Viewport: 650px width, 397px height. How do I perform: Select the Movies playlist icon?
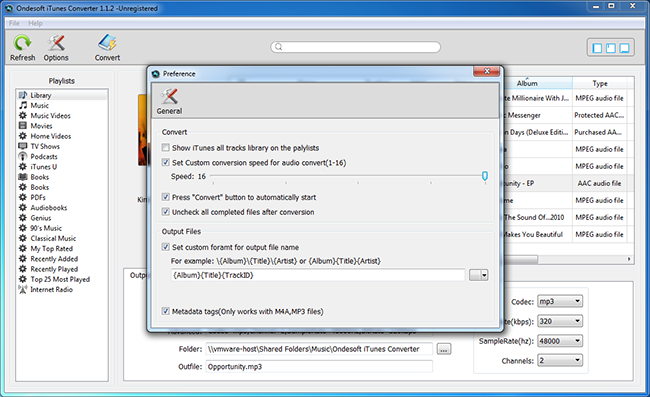coord(23,126)
